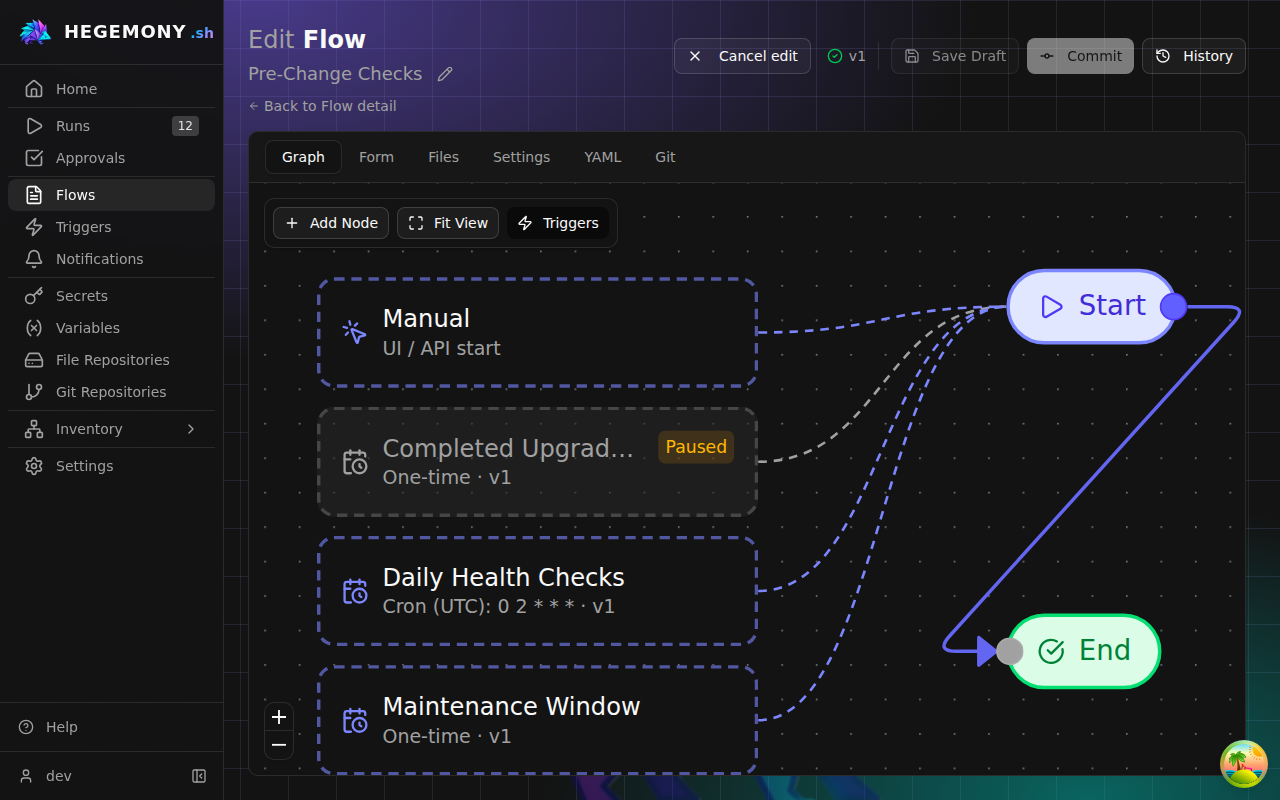Go to Approvals page

pos(111,158)
